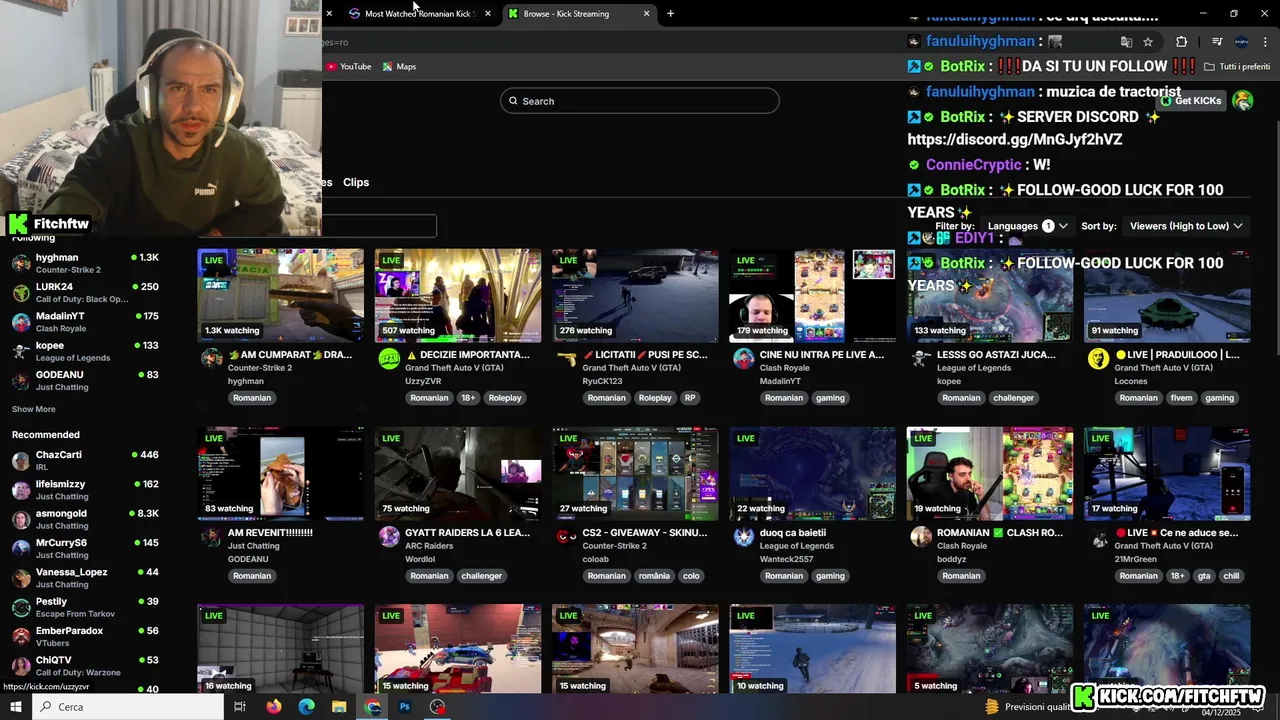Click UzzyZVR's channel avatar on stream card

[389, 359]
